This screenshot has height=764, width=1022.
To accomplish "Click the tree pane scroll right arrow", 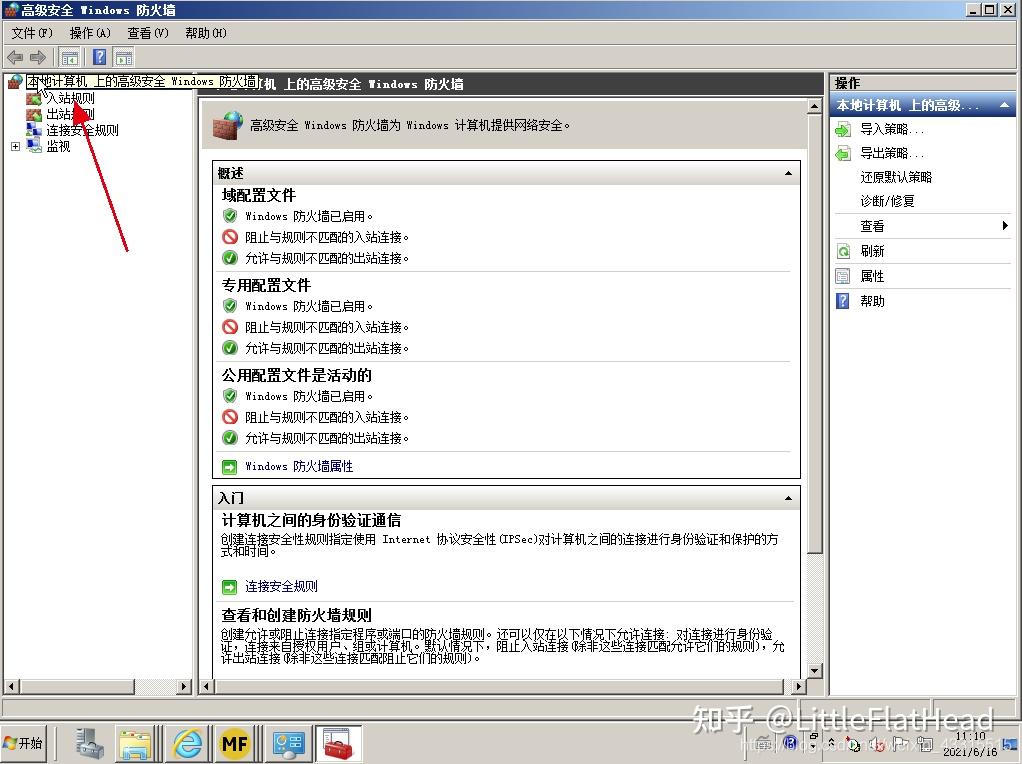I will coord(184,686).
